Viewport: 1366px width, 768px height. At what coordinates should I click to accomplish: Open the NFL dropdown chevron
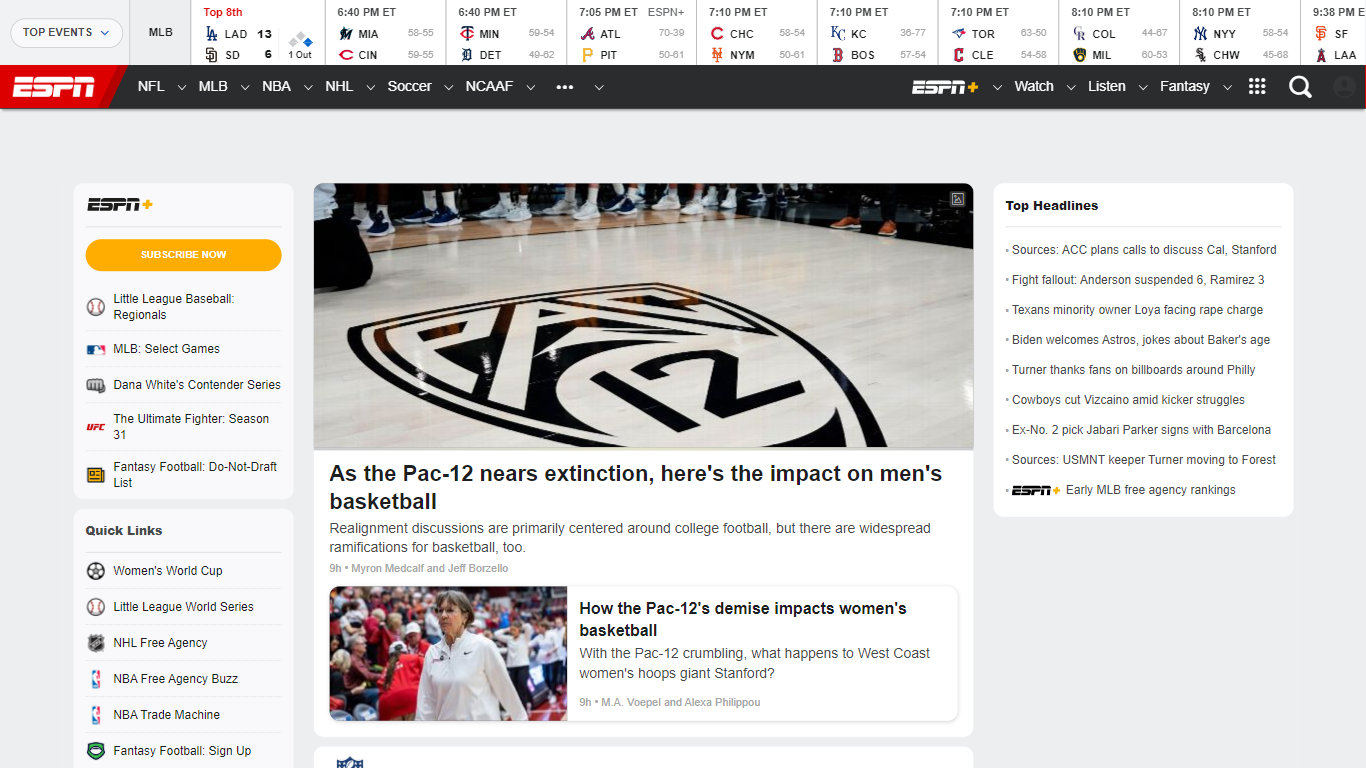tap(182, 87)
